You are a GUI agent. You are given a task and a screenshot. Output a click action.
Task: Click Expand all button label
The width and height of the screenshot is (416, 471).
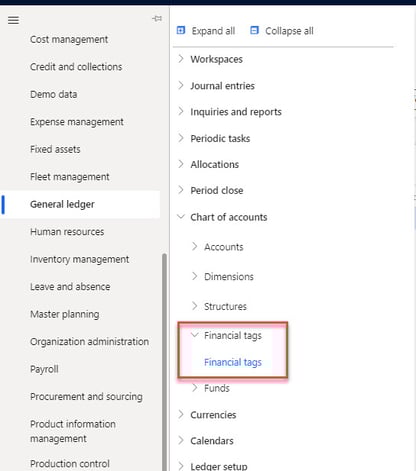[x=213, y=31]
